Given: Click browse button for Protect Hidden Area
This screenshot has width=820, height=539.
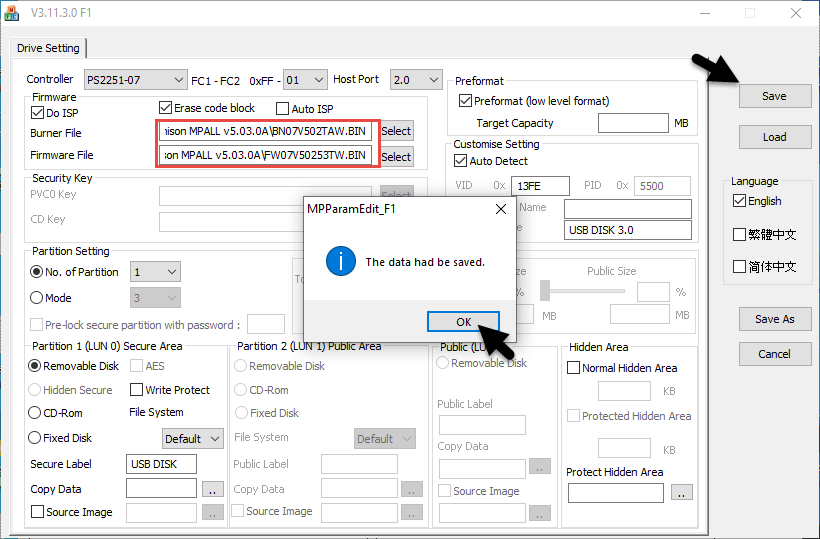Looking at the screenshot, I should pos(681,492).
